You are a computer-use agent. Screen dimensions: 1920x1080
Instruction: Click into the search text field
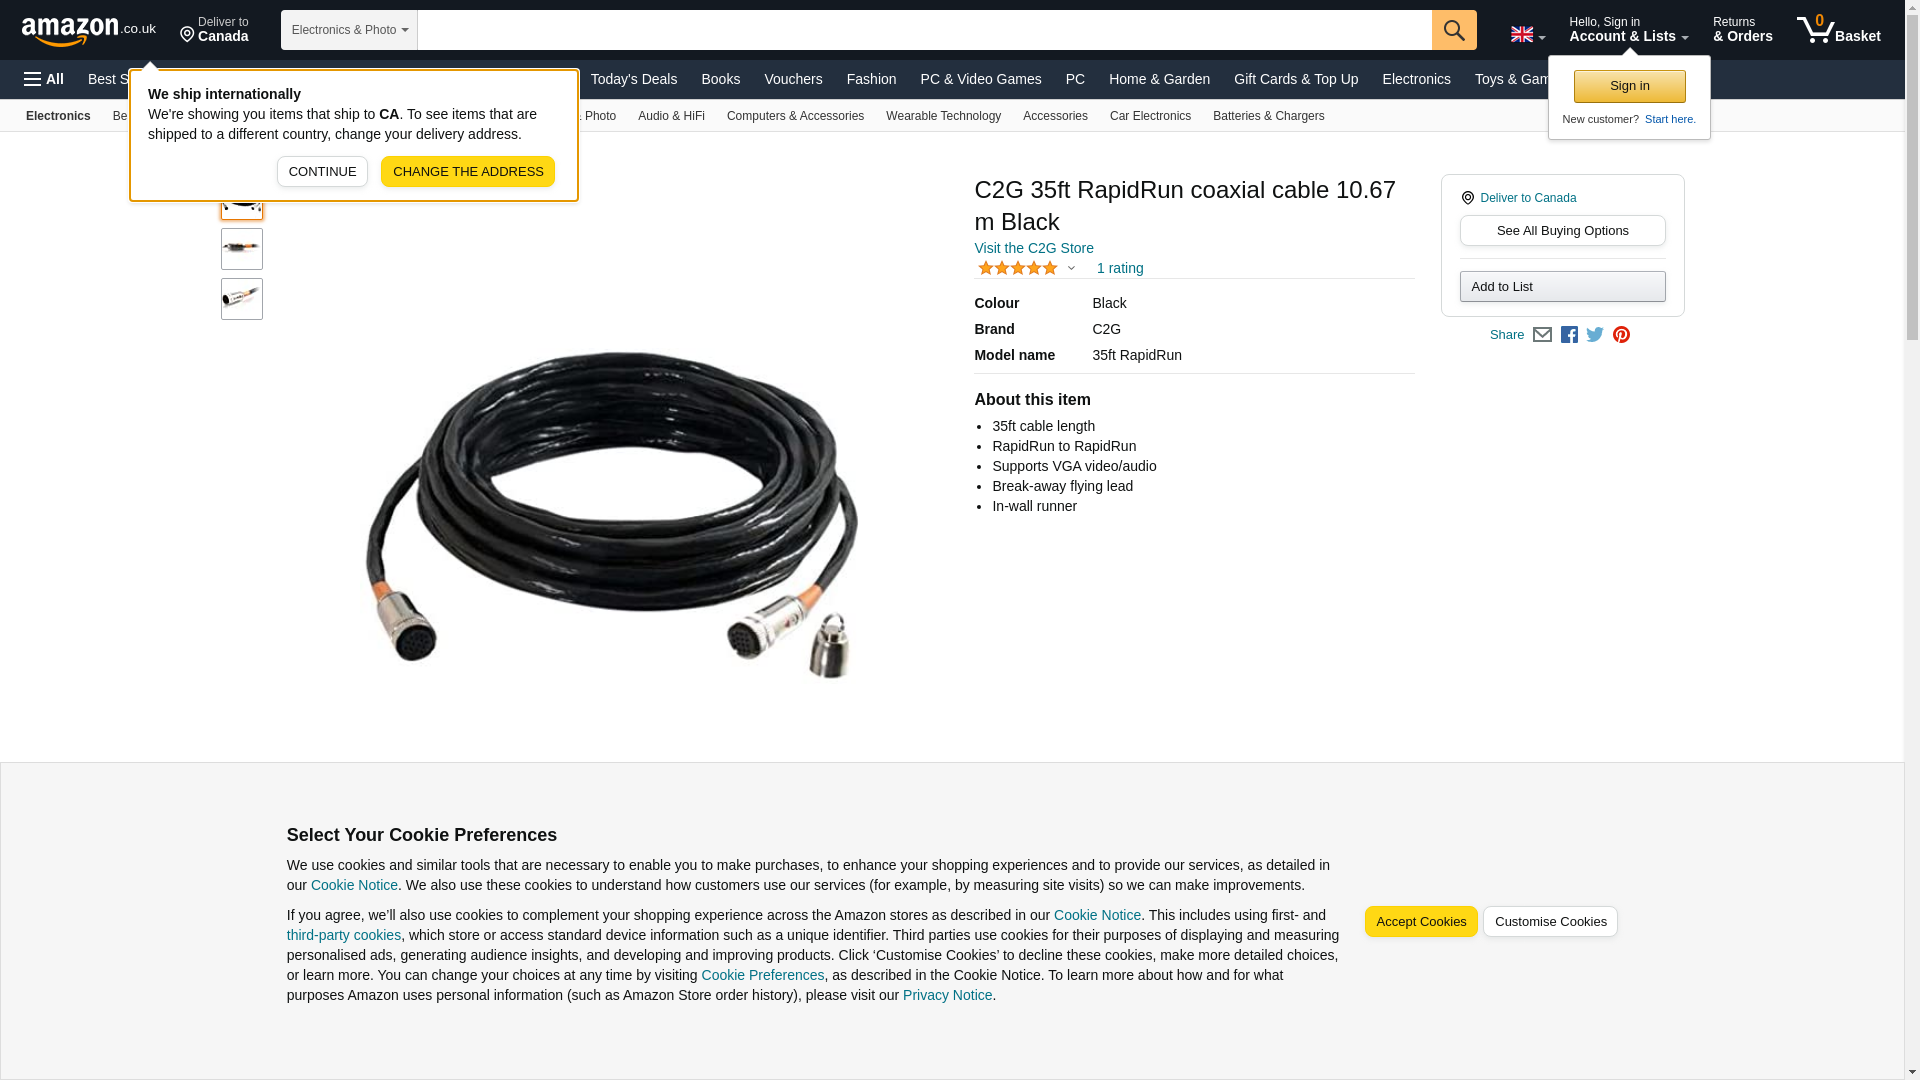(x=924, y=30)
